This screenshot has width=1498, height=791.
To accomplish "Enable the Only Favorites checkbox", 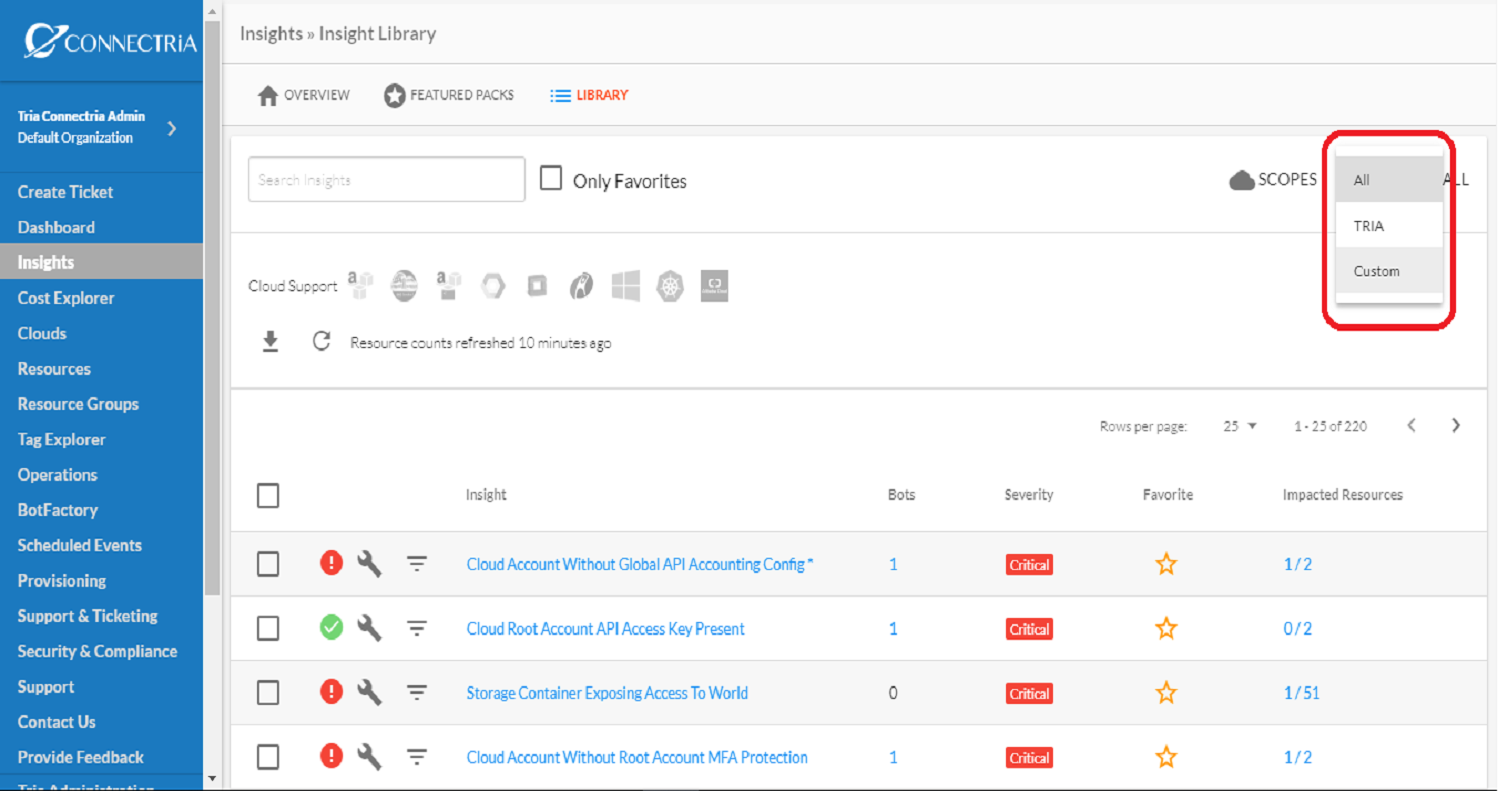I will coord(551,179).
